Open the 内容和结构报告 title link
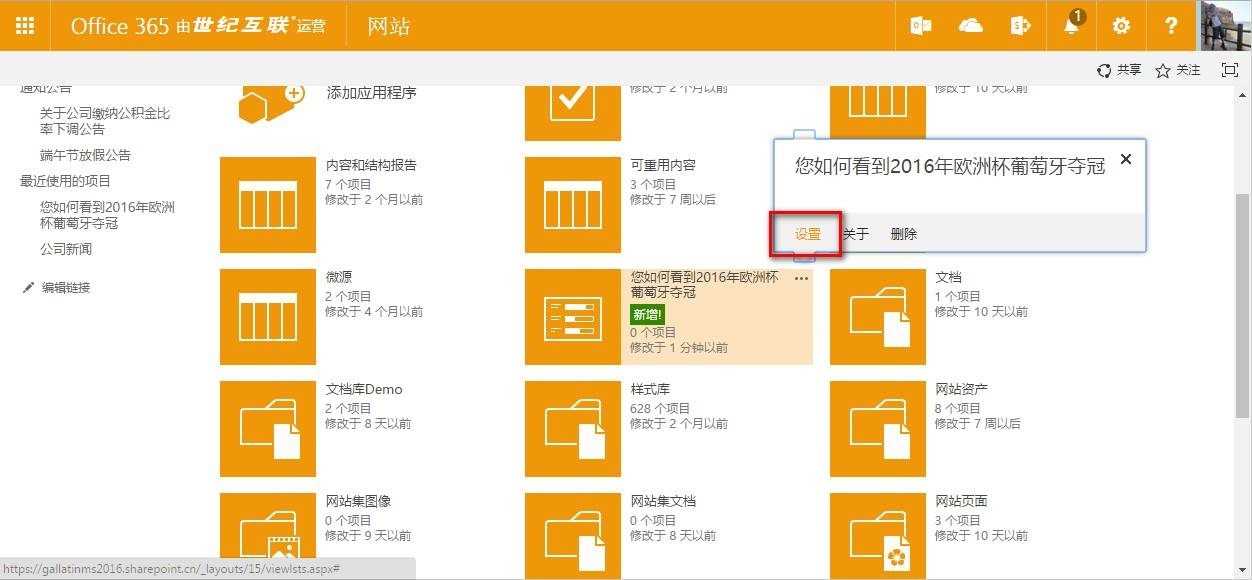This screenshot has height=580, width=1252. click(x=371, y=165)
